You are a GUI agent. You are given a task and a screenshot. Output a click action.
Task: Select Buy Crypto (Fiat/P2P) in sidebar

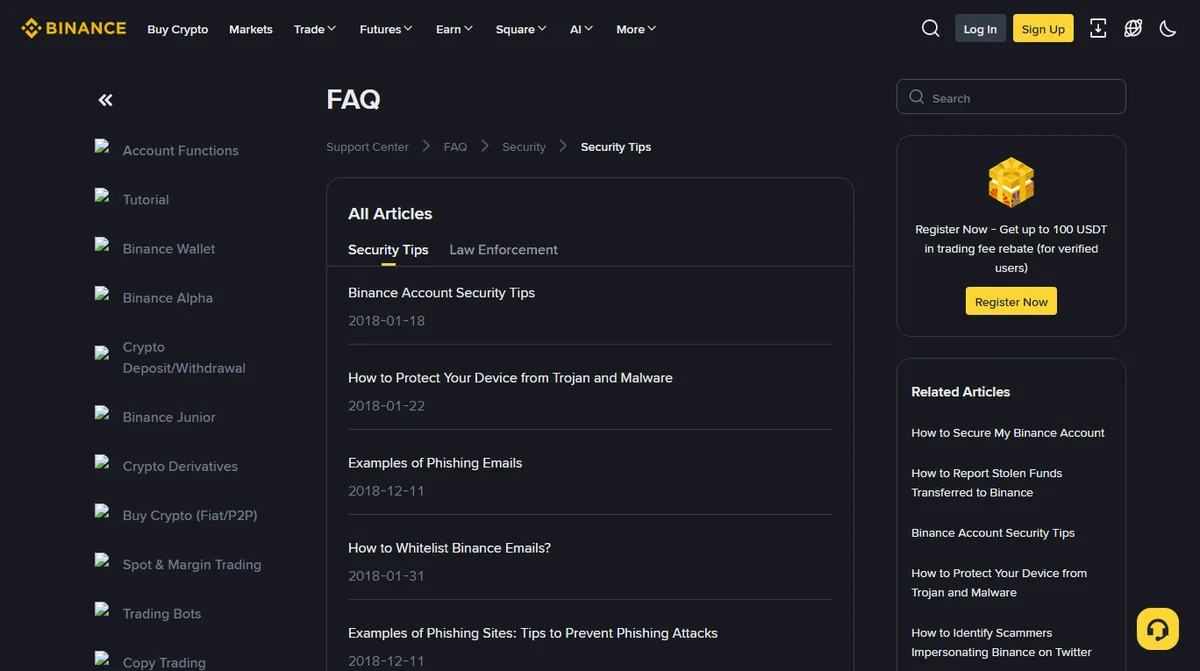190,515
